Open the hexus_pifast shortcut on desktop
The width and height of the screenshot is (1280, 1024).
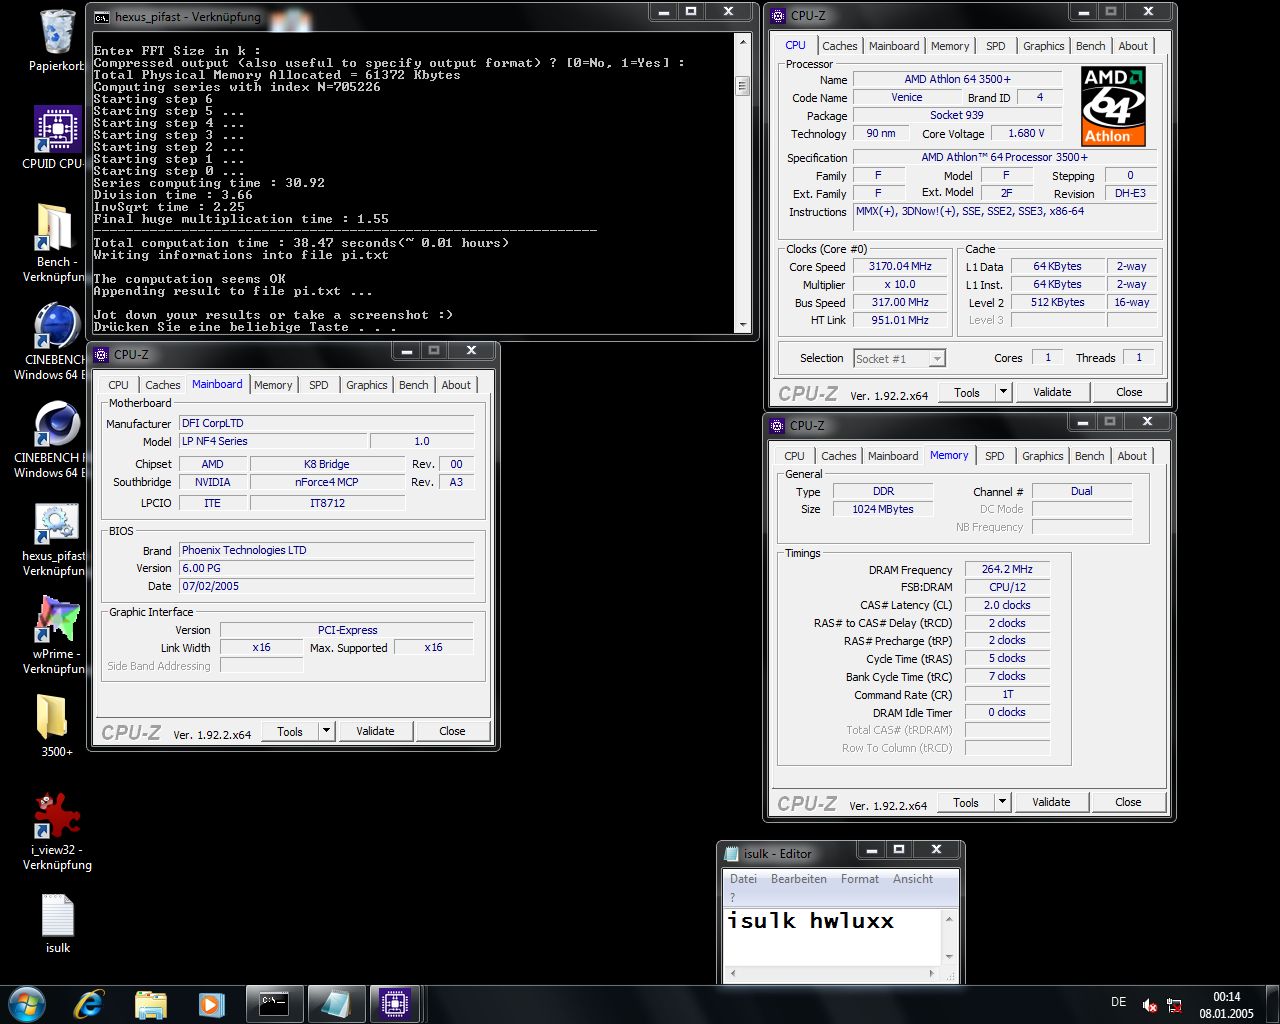(57, 523)
